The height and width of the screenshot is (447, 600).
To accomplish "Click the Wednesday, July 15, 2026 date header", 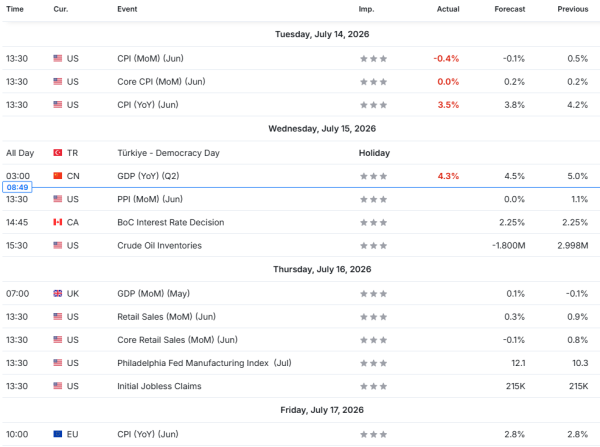I will point(322,129).
